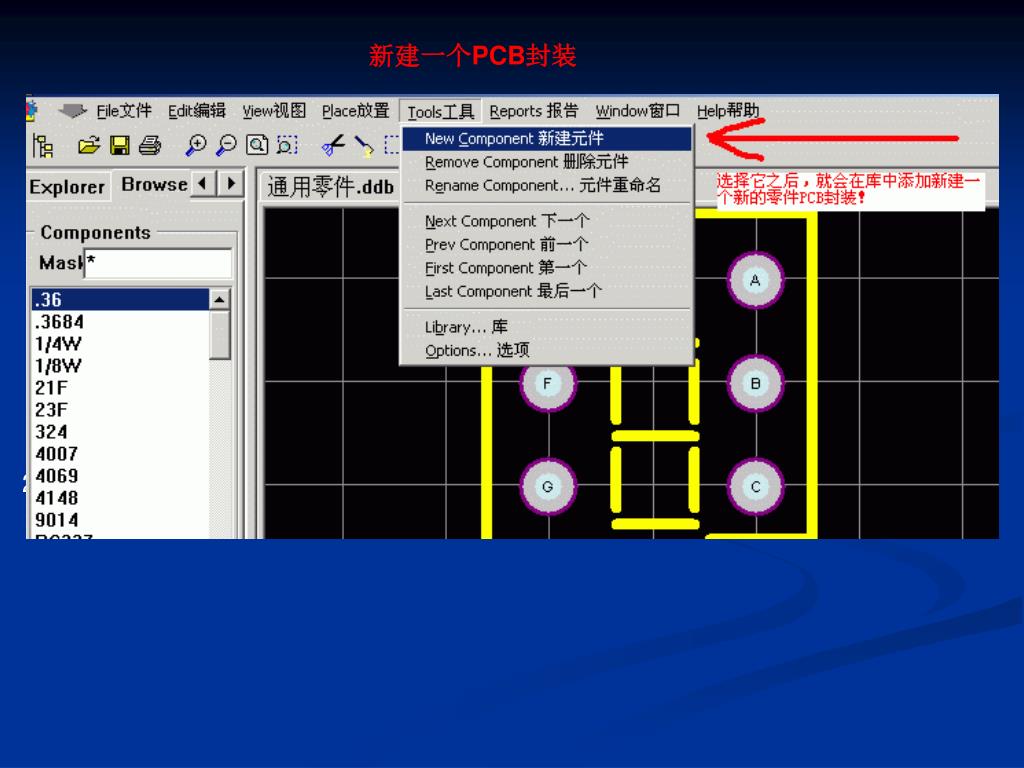The width and height of the screenshot is (1024, 768).
Task: Click the component list scroll-up arrow
Action: click(x=219, y=299)
